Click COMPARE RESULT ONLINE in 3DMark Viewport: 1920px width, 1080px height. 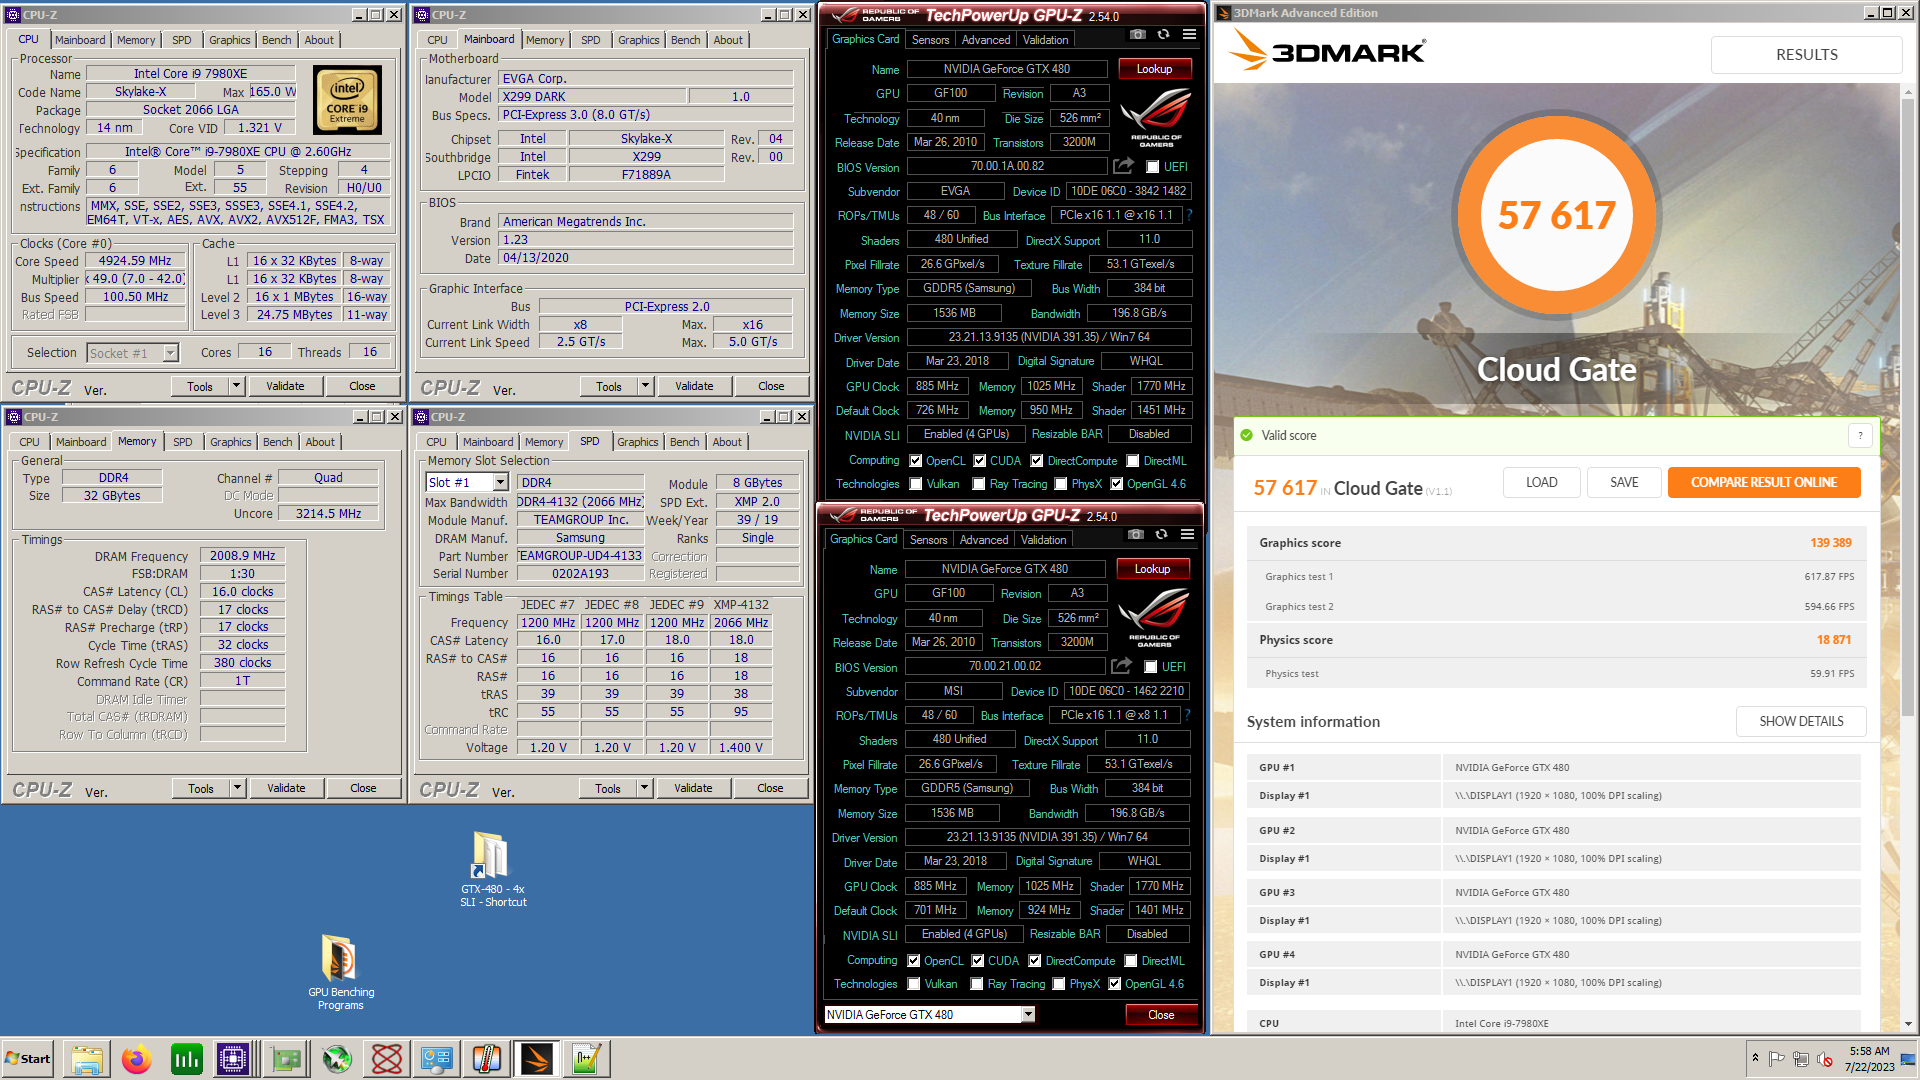click(x=1764, y=482)
